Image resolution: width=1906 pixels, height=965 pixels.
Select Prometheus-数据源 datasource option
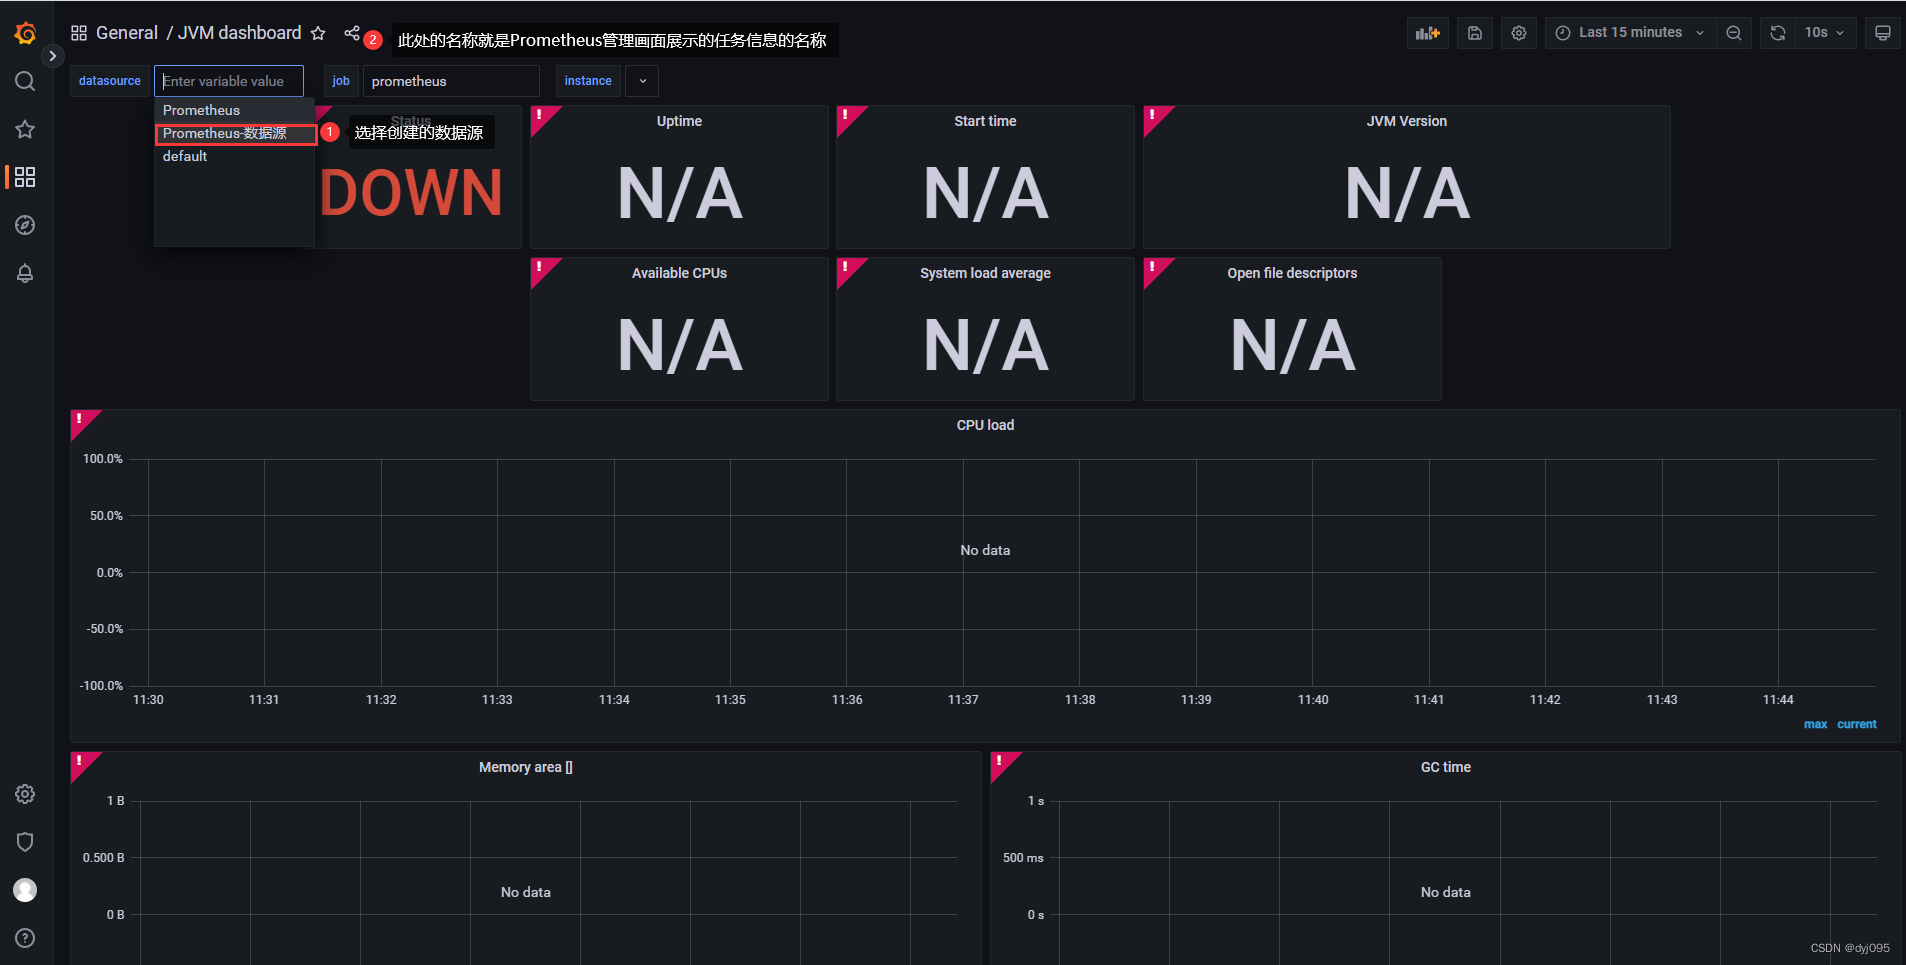(236, 133)
